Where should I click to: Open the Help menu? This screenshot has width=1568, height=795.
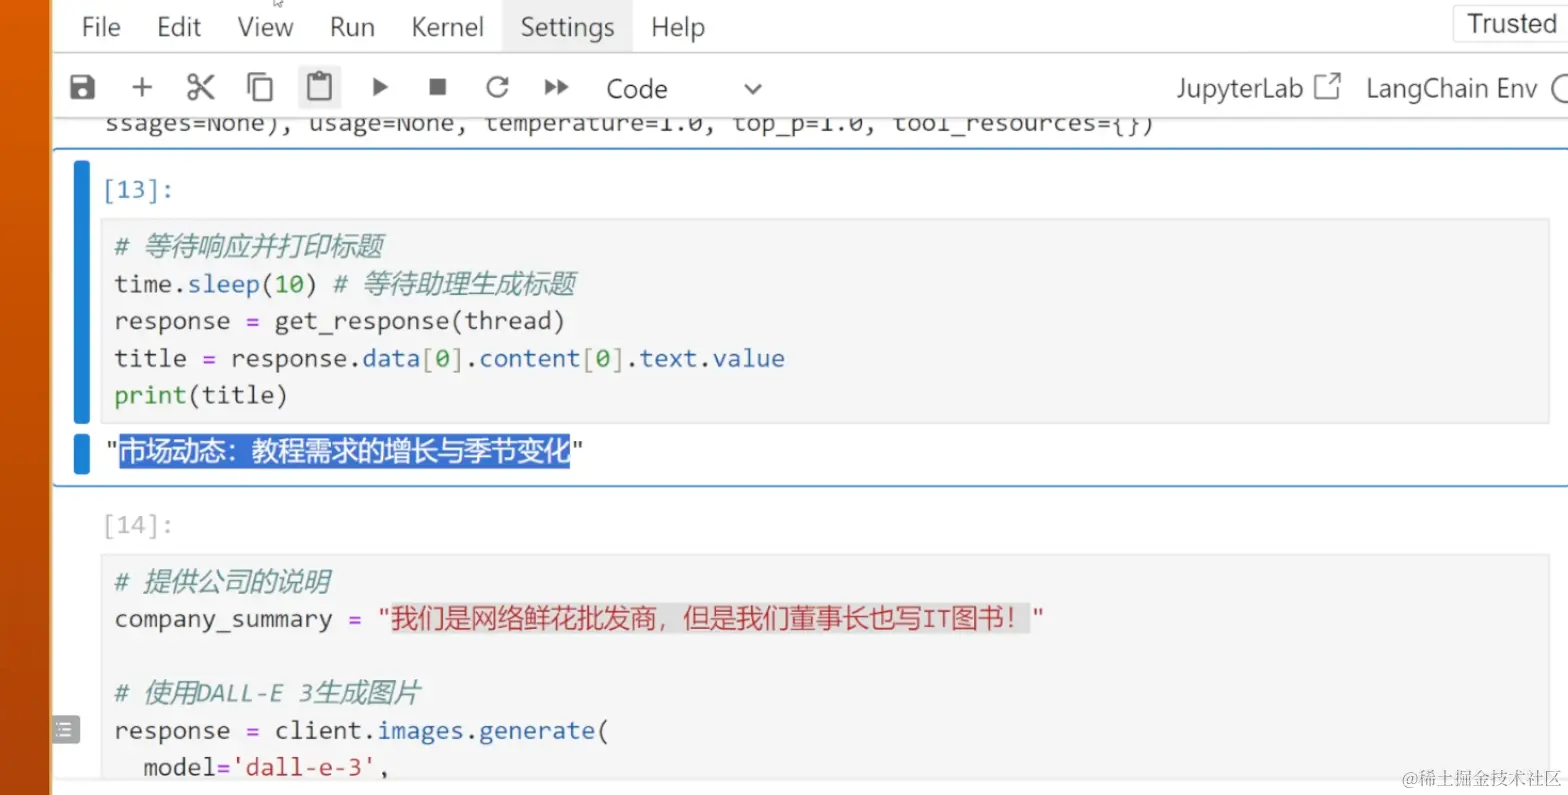[677, 27]
